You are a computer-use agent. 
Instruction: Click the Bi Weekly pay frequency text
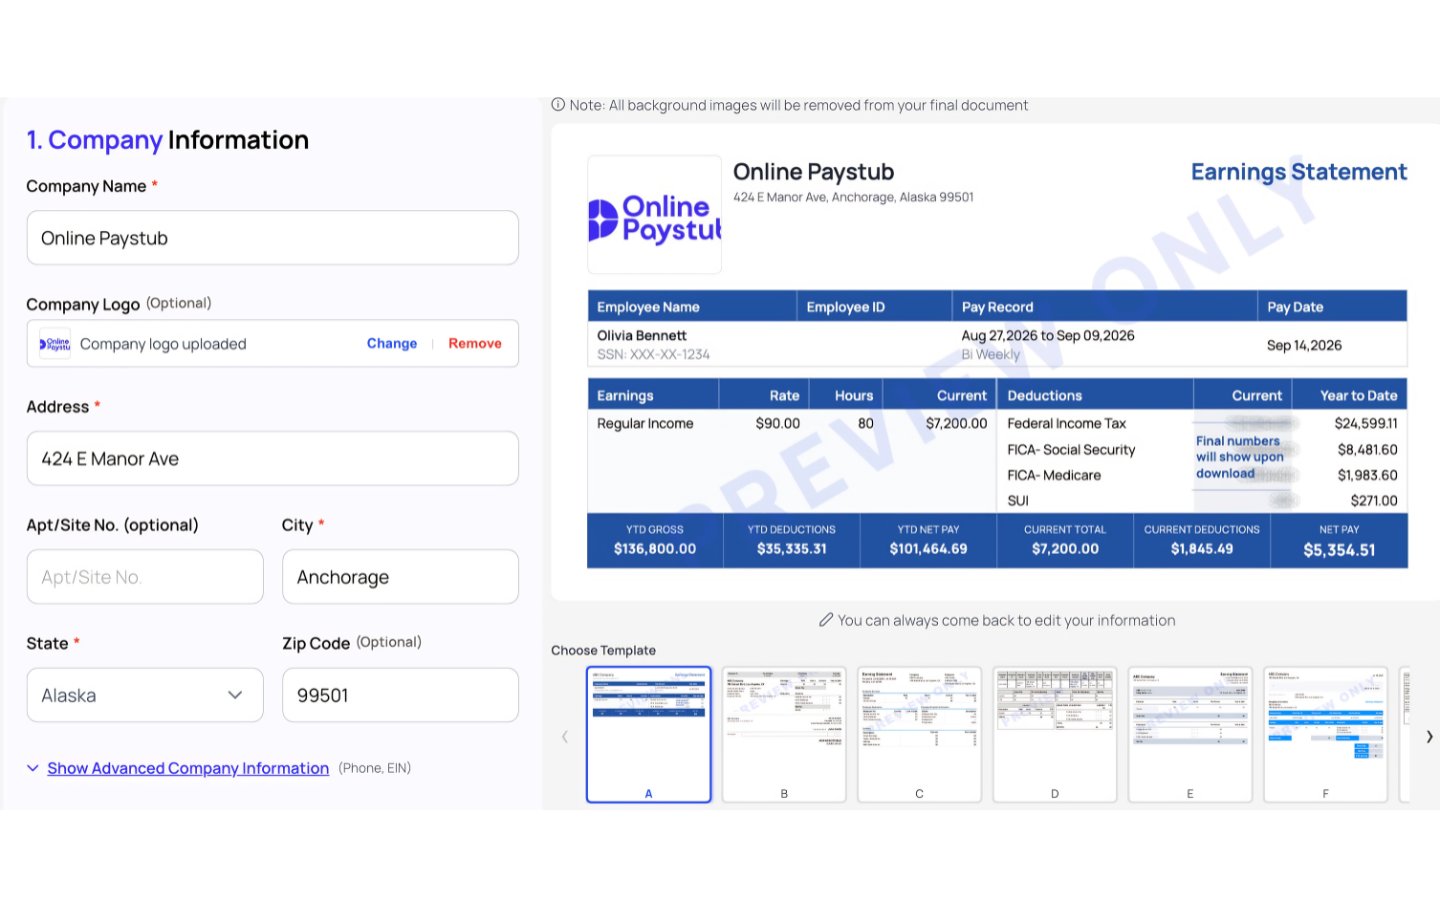pos(991,355)
